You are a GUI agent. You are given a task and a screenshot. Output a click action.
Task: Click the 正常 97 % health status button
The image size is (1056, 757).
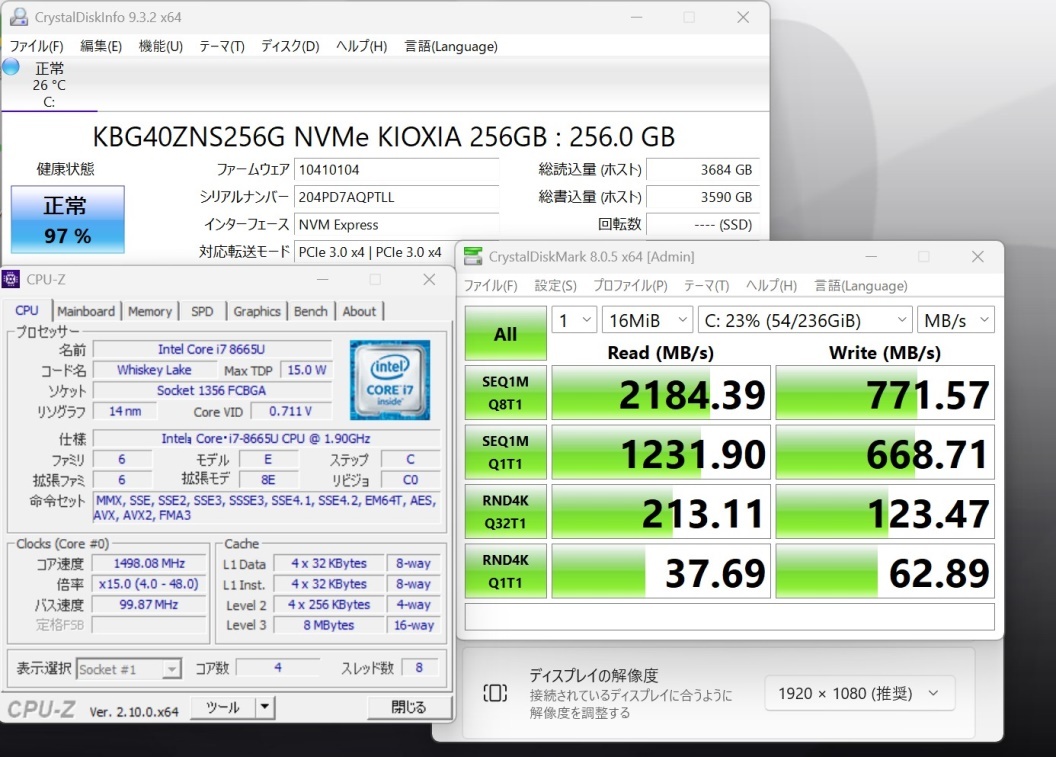tap(67, 220)
